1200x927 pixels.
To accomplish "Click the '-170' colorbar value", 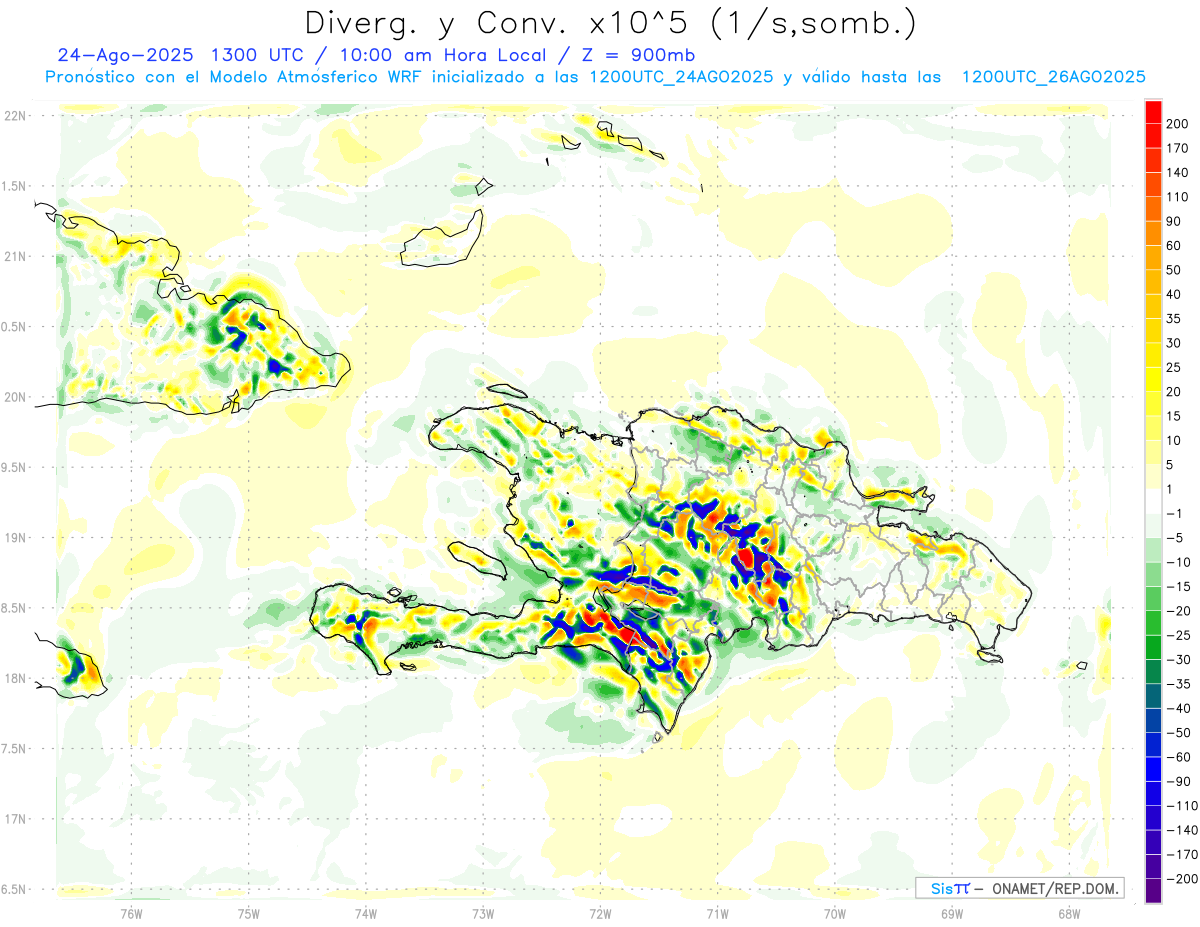I will click(x=1182, y=855).
